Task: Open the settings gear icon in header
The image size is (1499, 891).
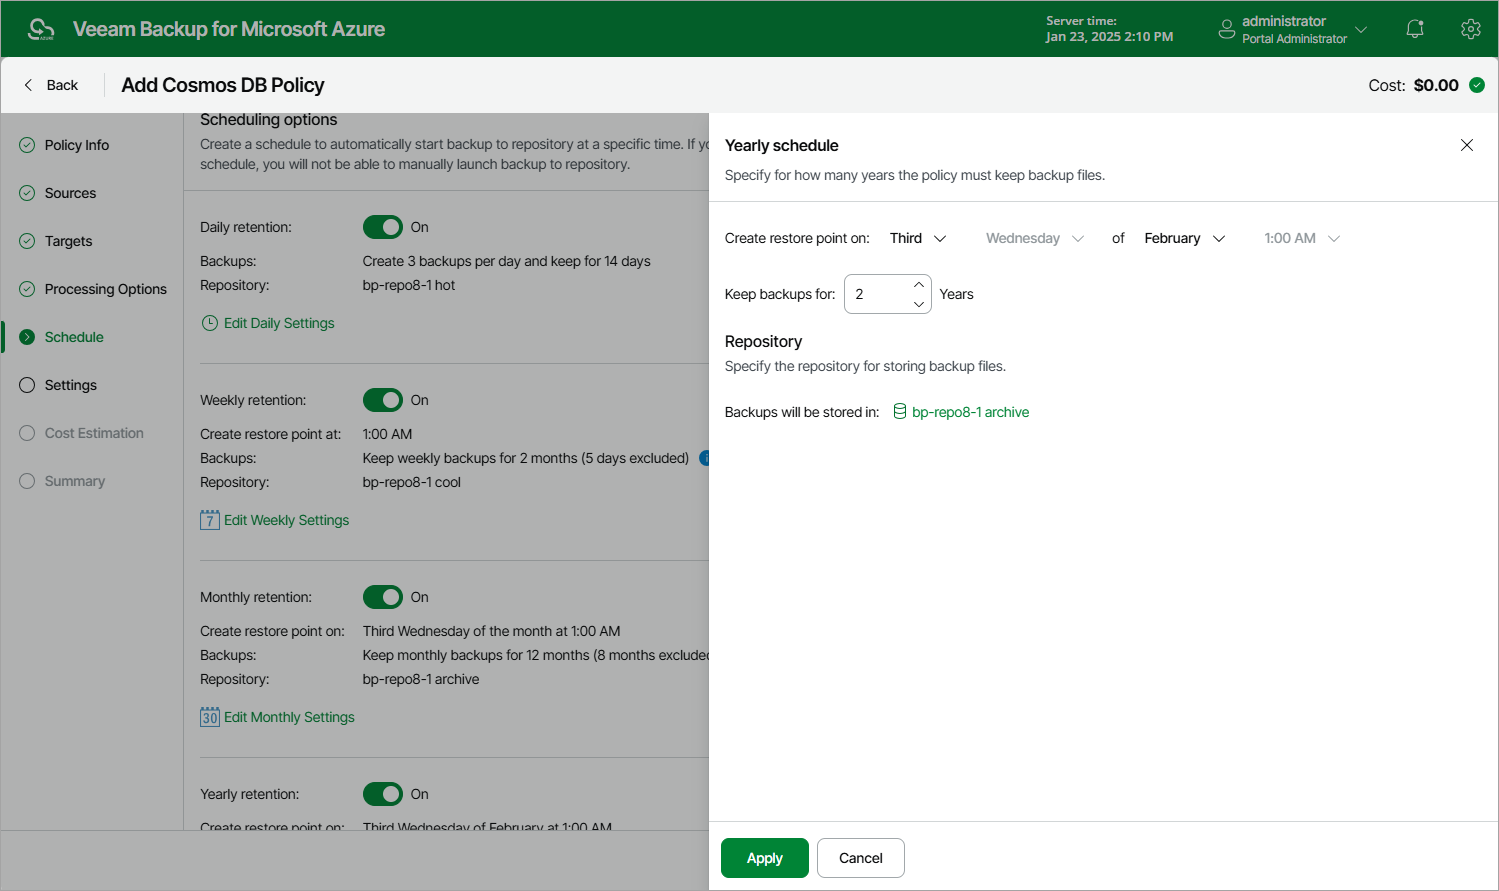Action: tap(1470, 29)
